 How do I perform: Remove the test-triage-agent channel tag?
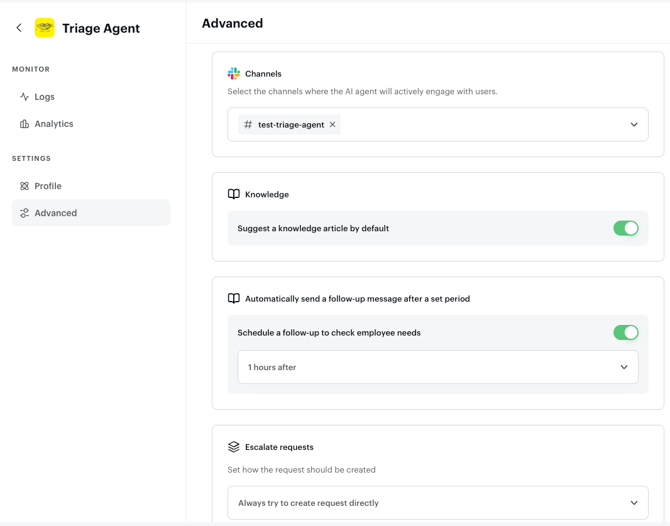pos(333,125)
